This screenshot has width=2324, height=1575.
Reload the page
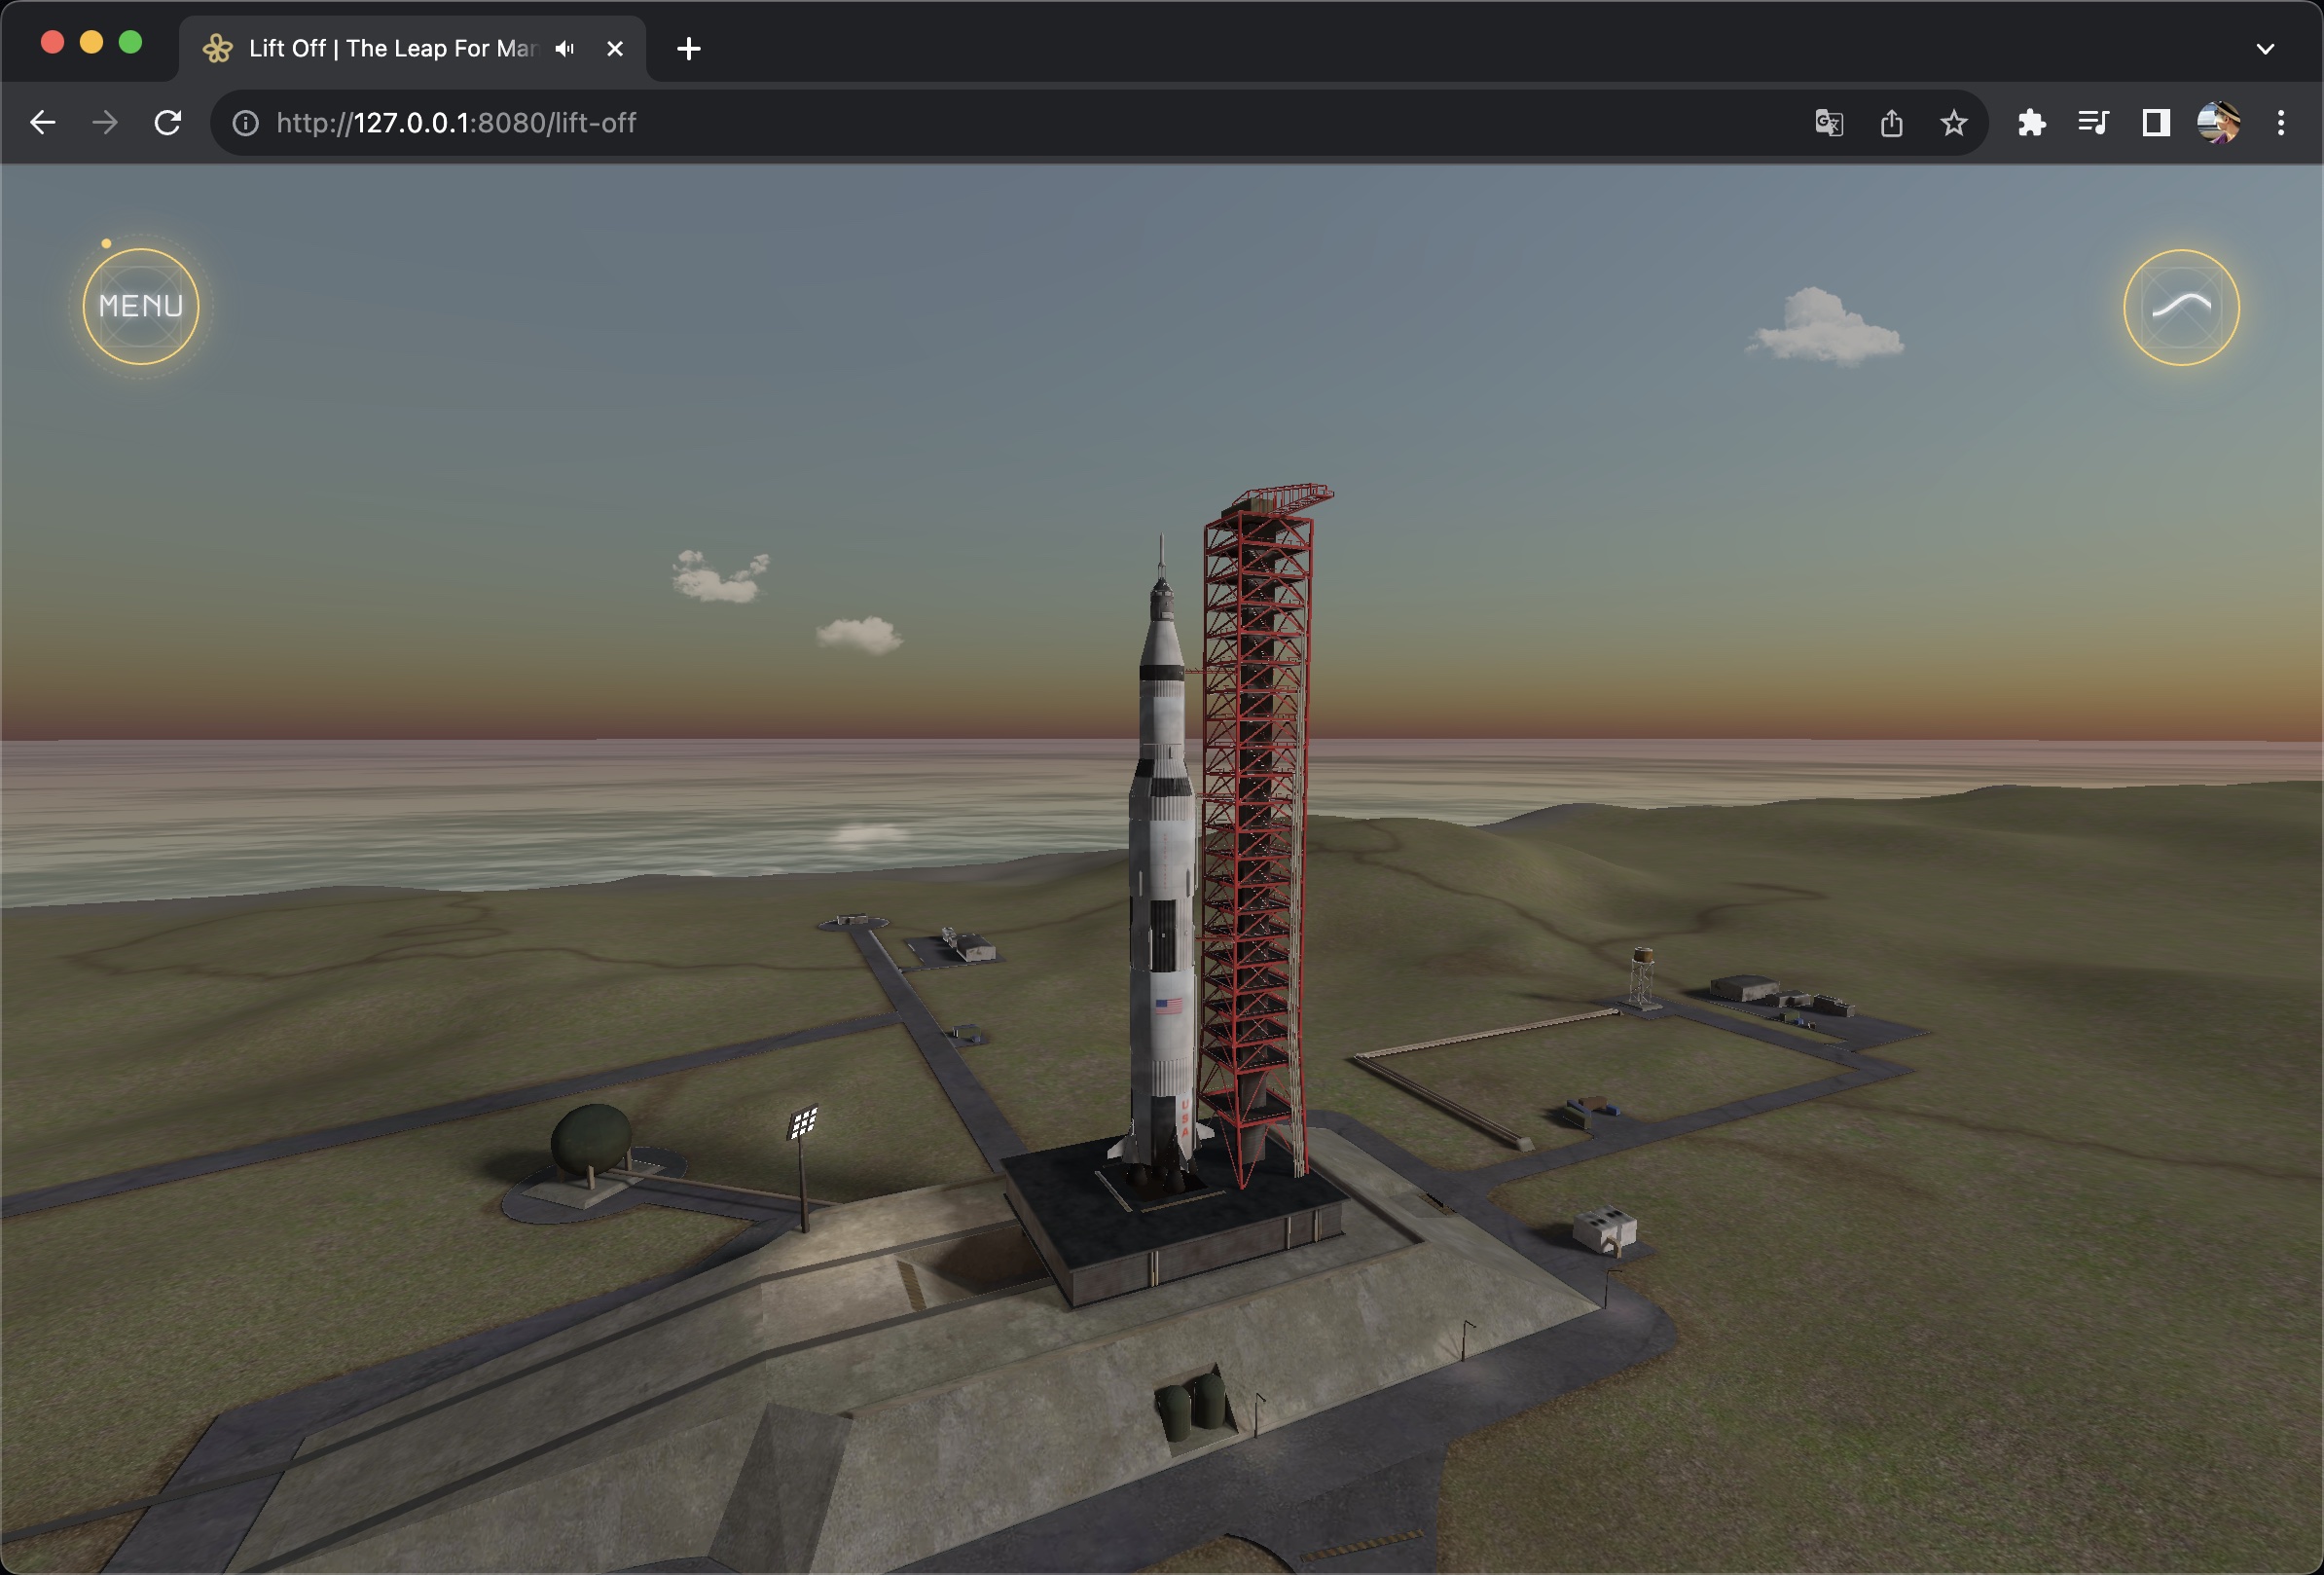point(168,123)
